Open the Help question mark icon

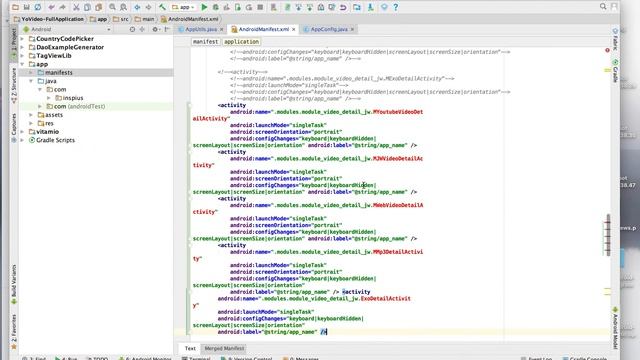click(396, 7)
